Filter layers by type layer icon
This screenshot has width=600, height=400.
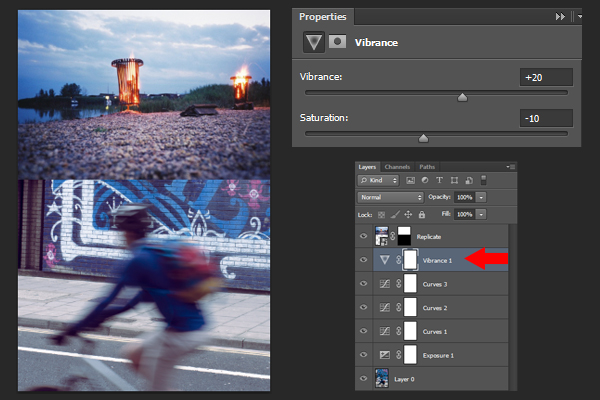tap(439, 180)
